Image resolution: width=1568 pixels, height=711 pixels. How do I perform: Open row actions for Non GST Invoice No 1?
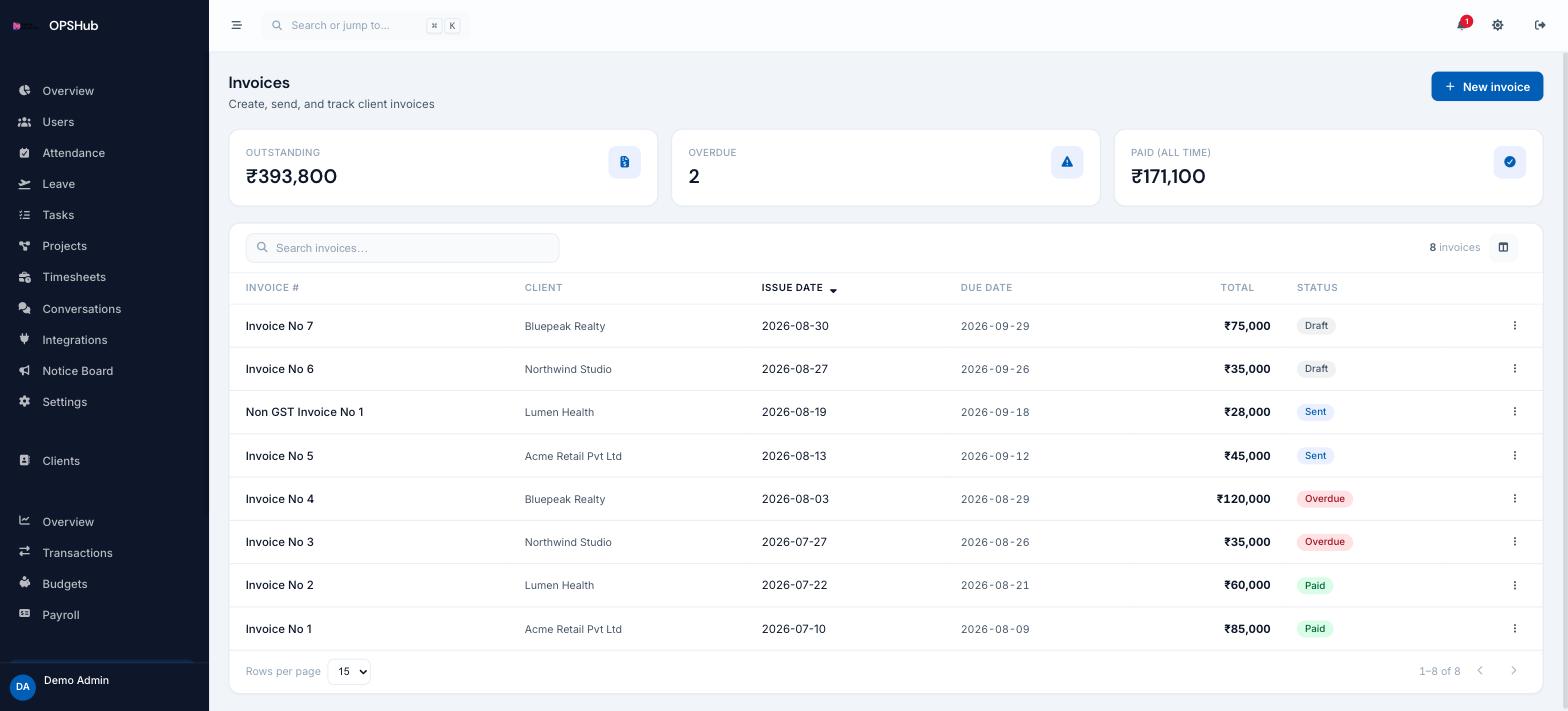[1514, 411]
